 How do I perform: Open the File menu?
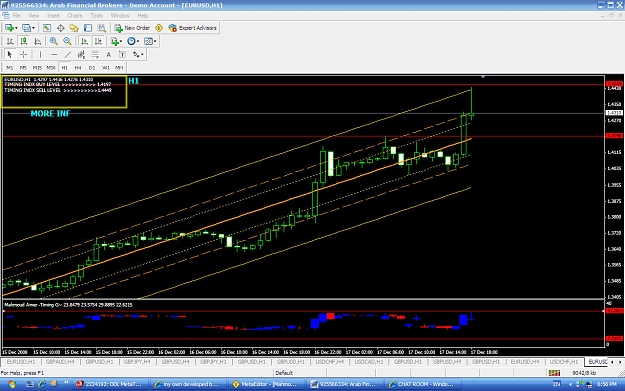coord(16,16)
